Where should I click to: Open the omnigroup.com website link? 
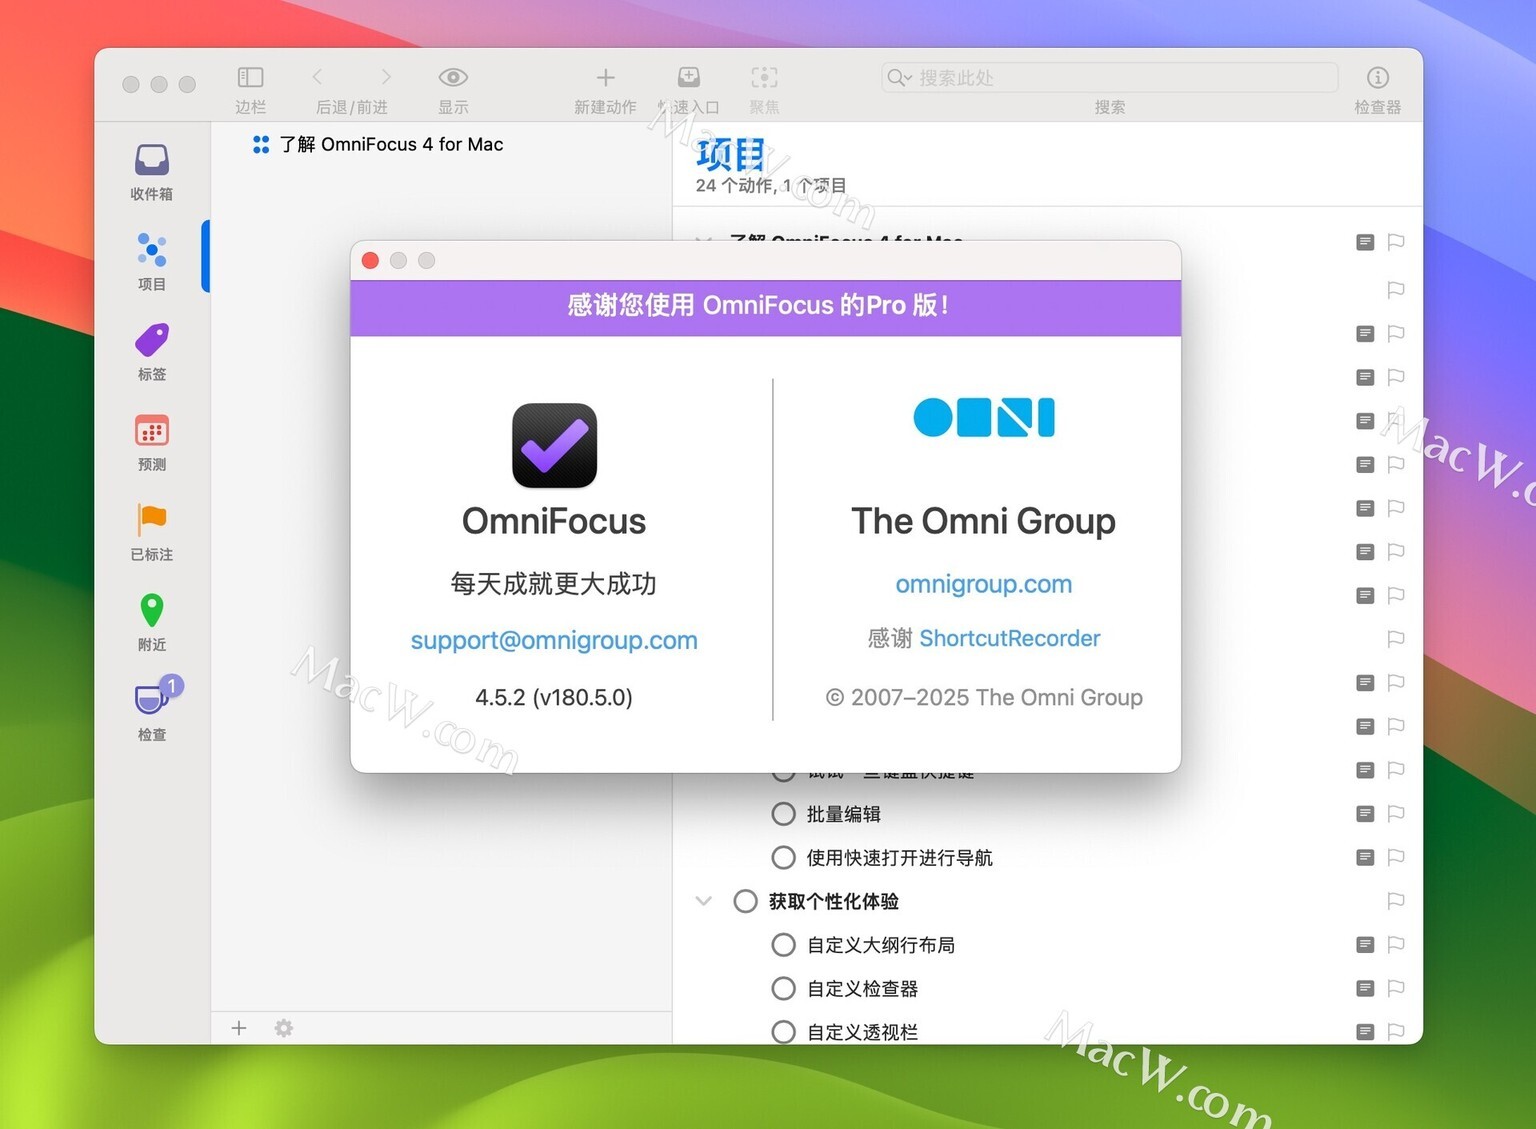click(984, 584)
